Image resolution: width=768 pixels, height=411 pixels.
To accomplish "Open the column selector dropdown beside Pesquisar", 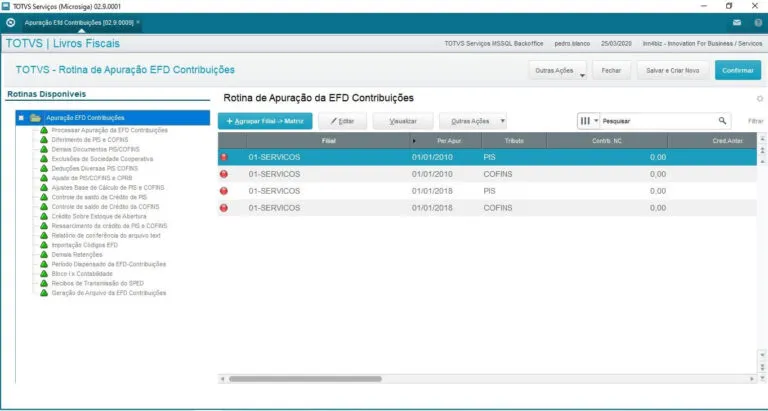I will pyautogui.click(x=589, y=121).
